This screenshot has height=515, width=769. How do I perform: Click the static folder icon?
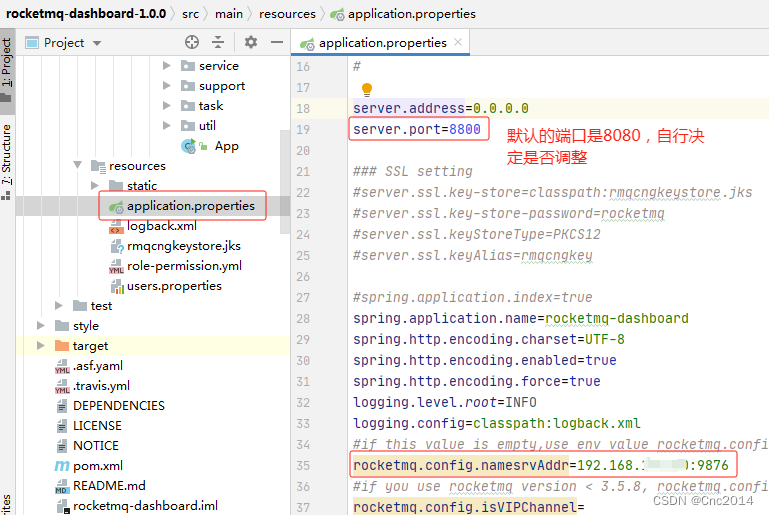116,185
